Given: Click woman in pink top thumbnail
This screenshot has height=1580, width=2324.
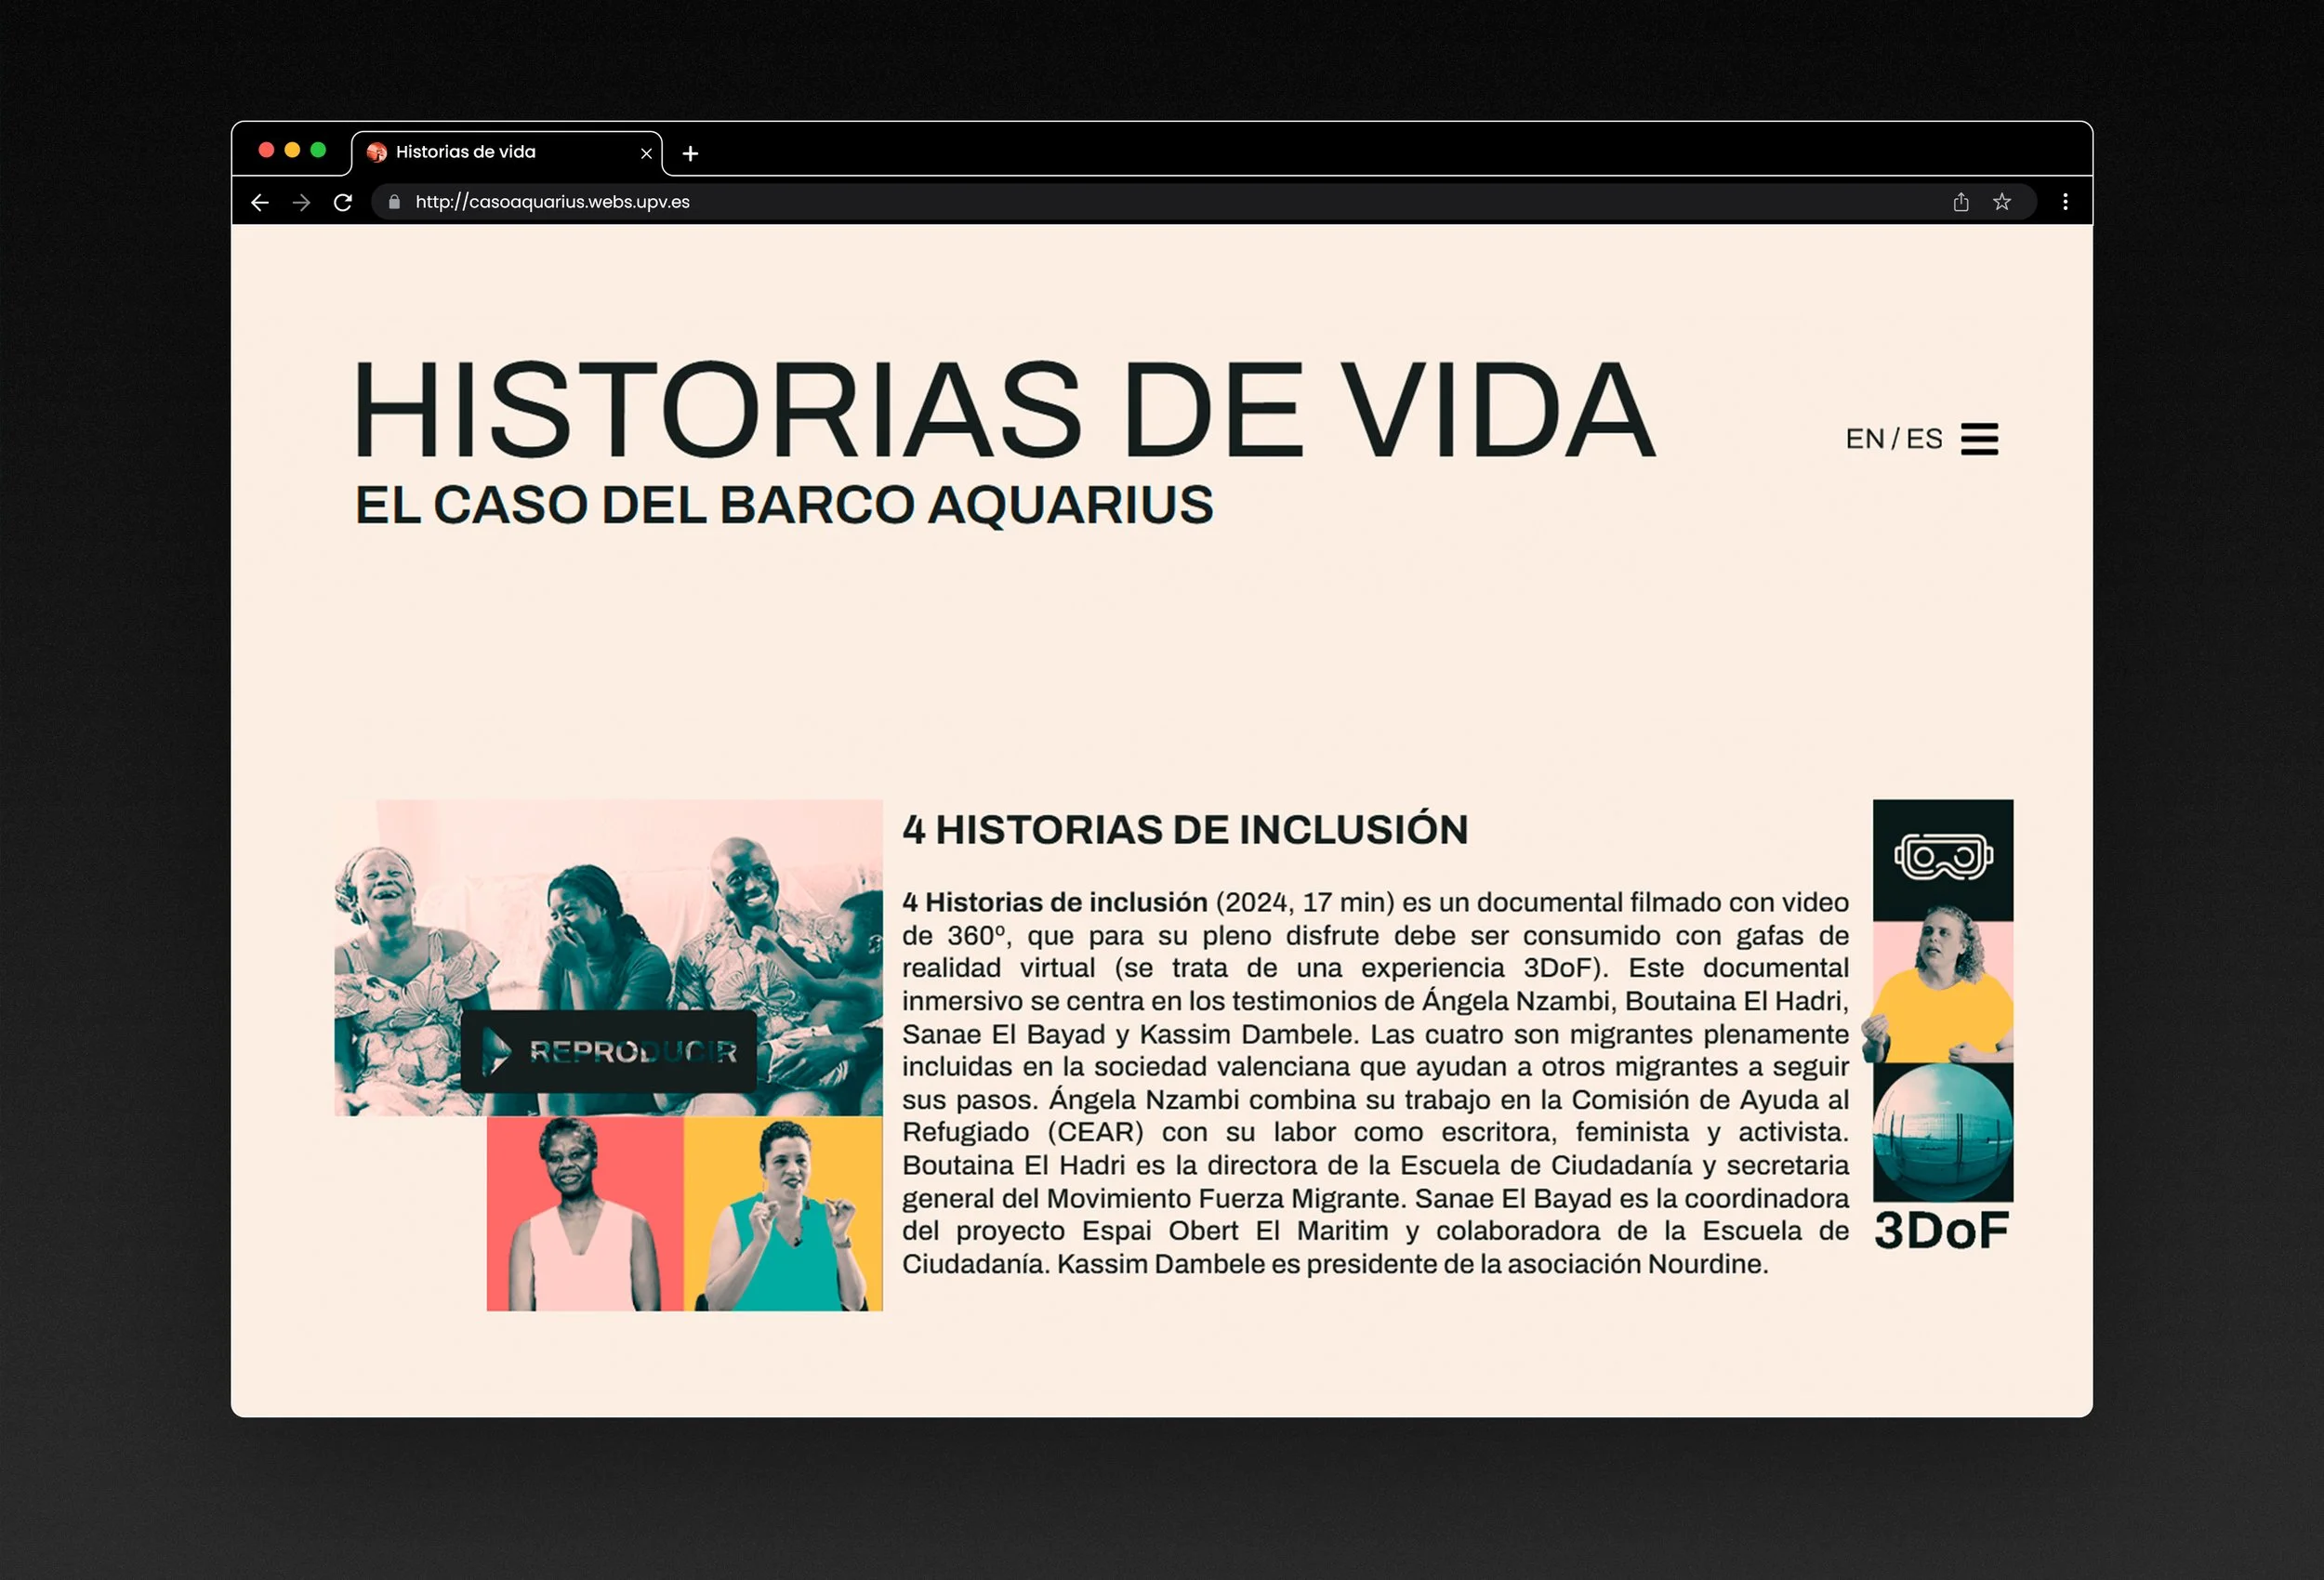Looking at the screenshot, I should [585, 1213].
